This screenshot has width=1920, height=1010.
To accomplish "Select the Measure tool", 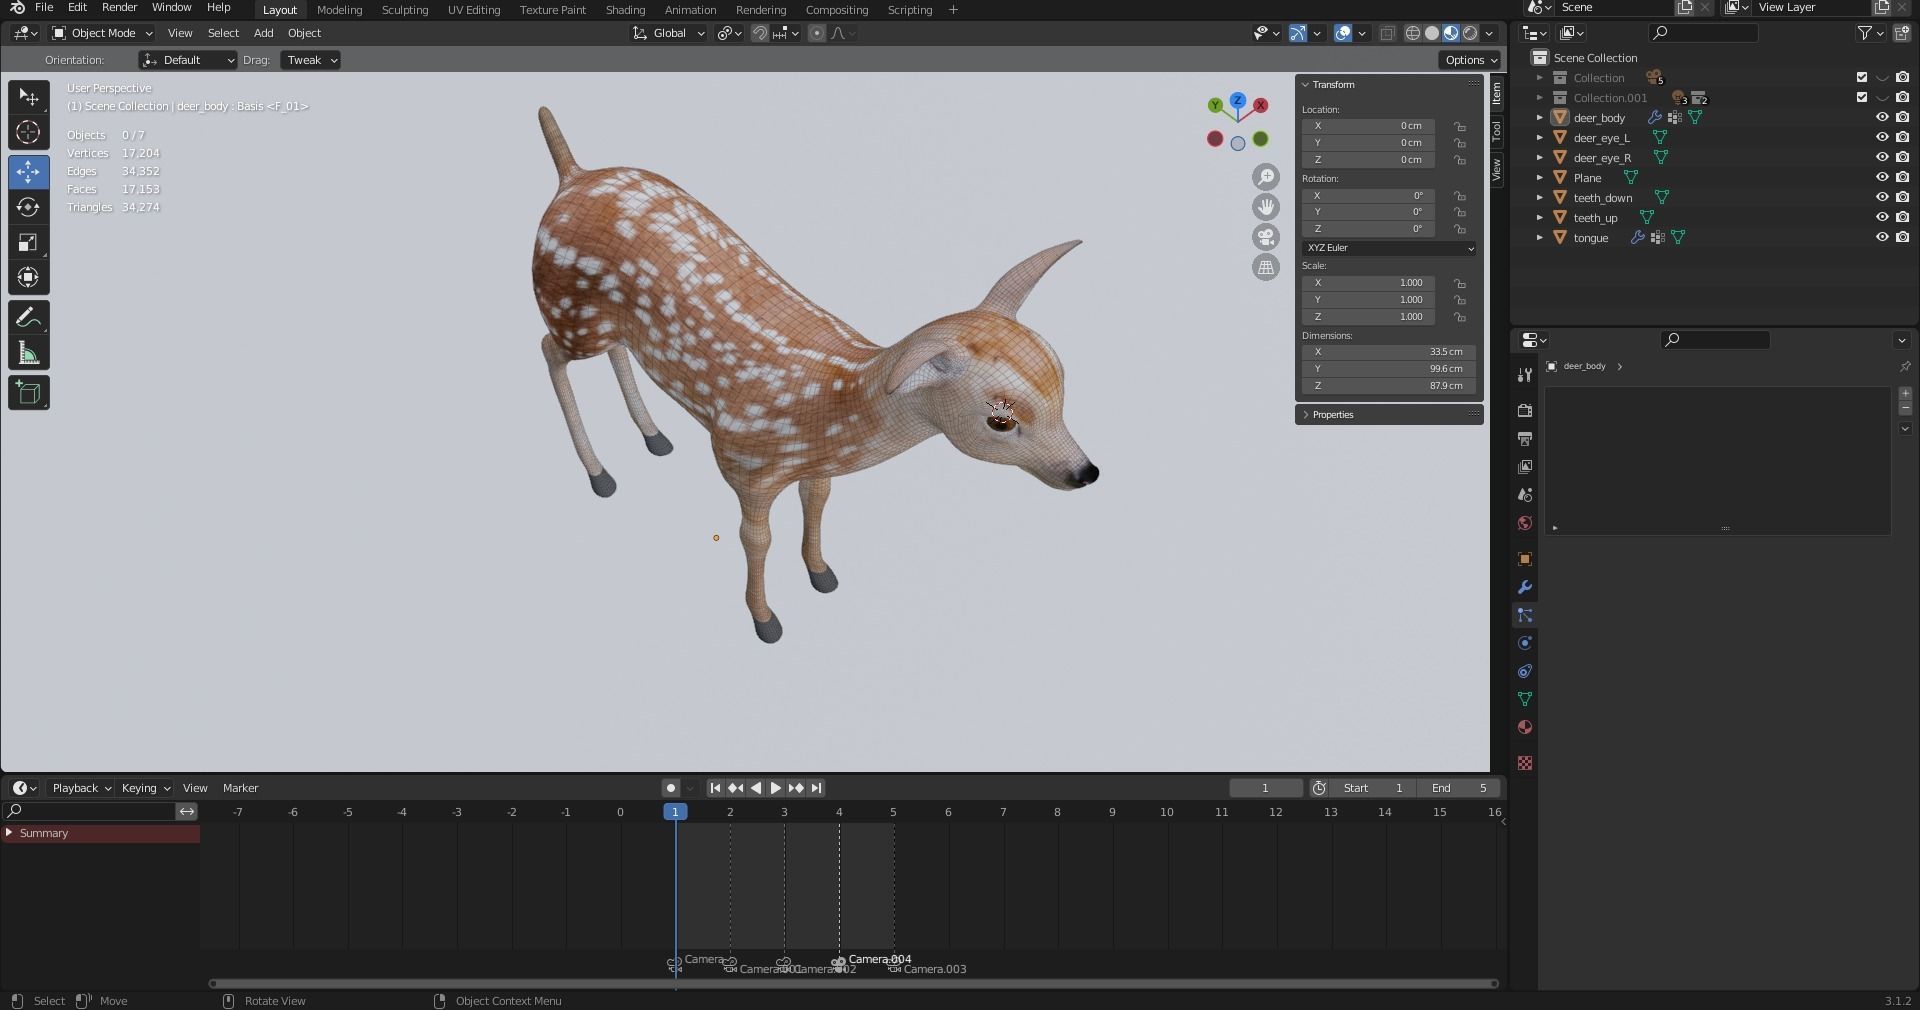I will [28, 353].
